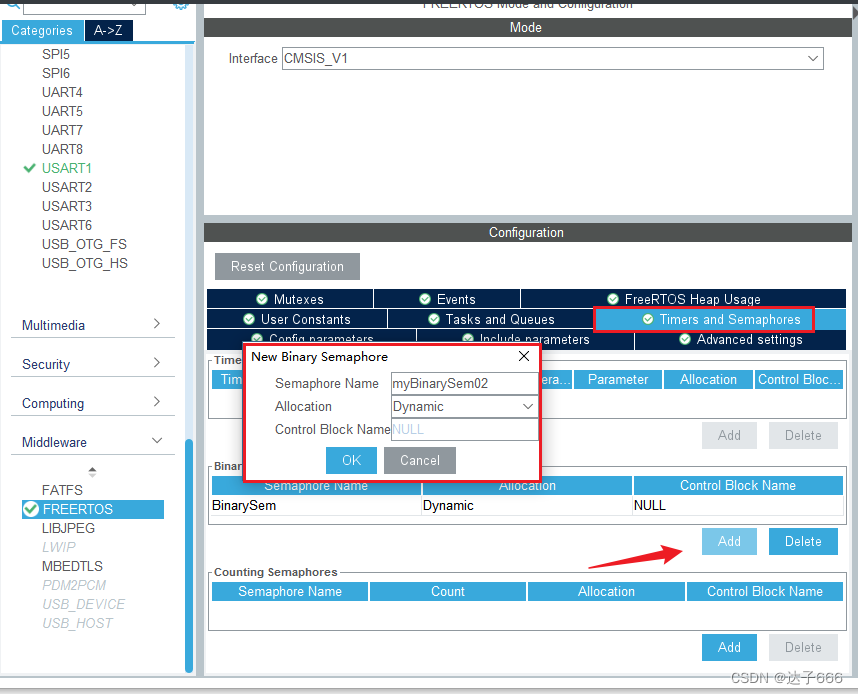Open the Events tab

(x=447, y=299)
